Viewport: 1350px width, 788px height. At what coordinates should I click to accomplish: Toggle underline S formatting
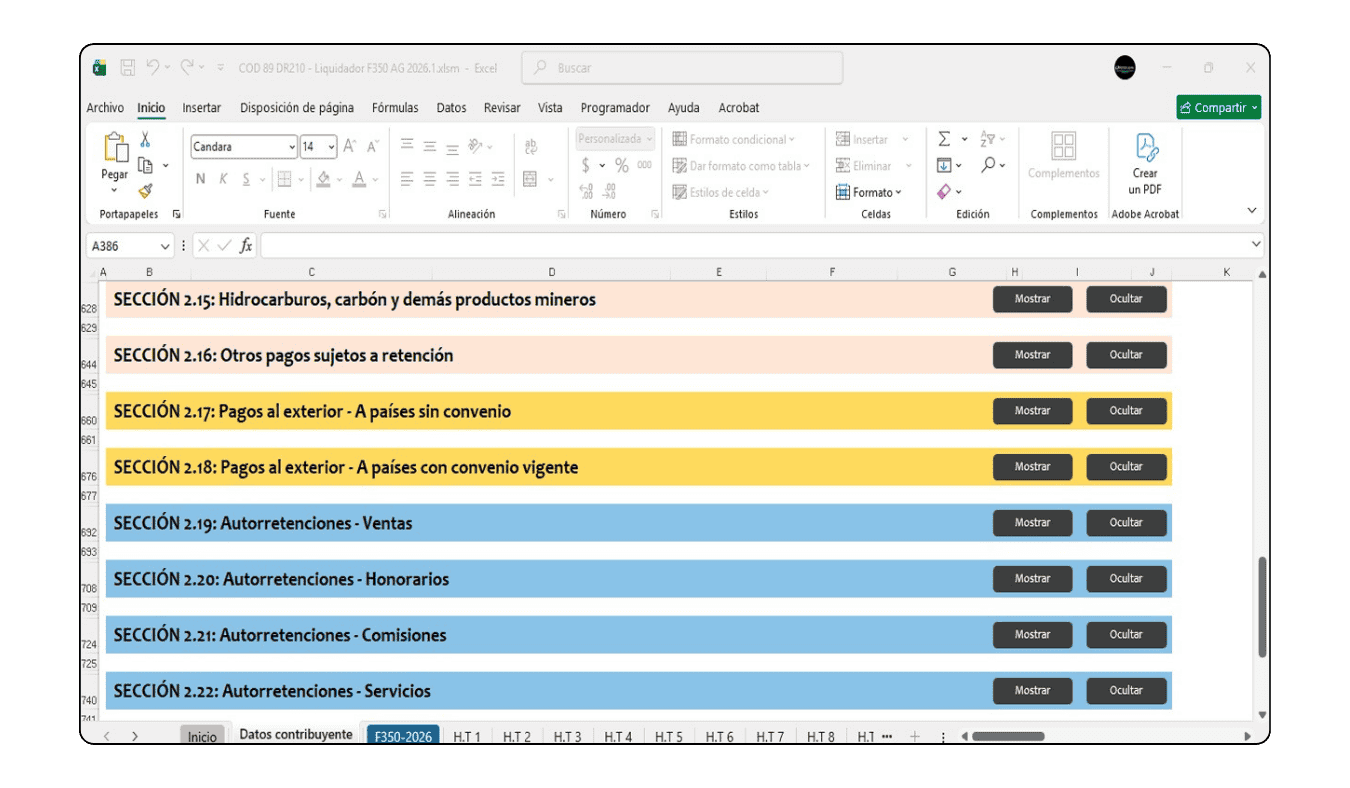(x=246, y=179)
